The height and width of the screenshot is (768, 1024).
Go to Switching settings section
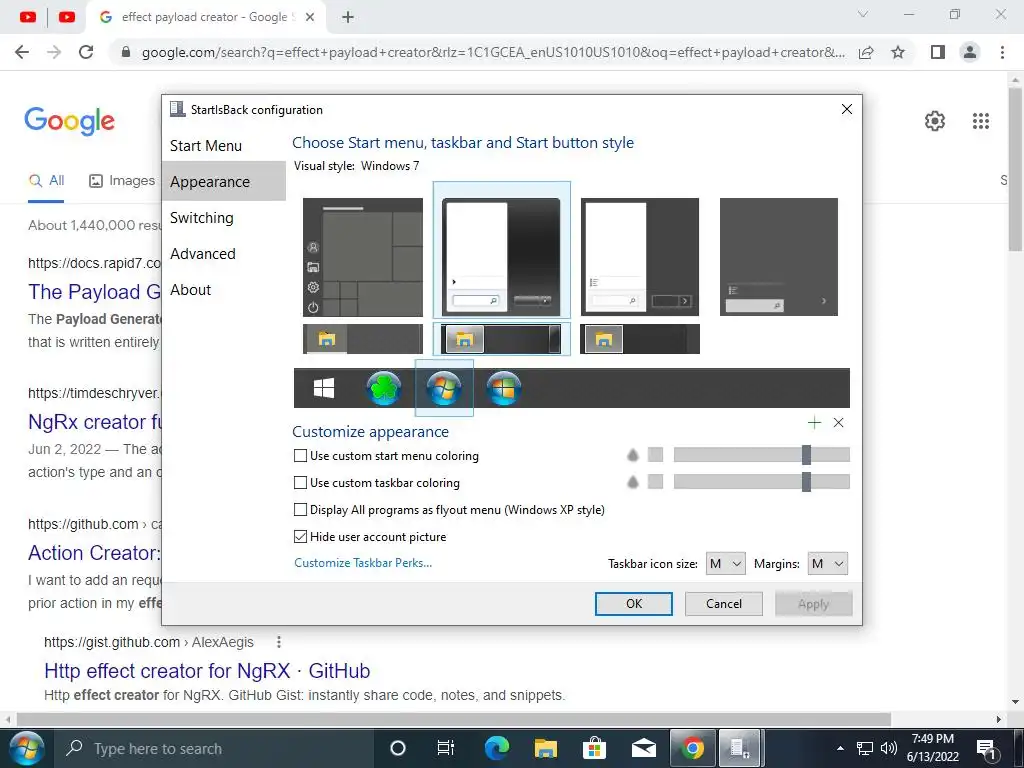point(202,217)
